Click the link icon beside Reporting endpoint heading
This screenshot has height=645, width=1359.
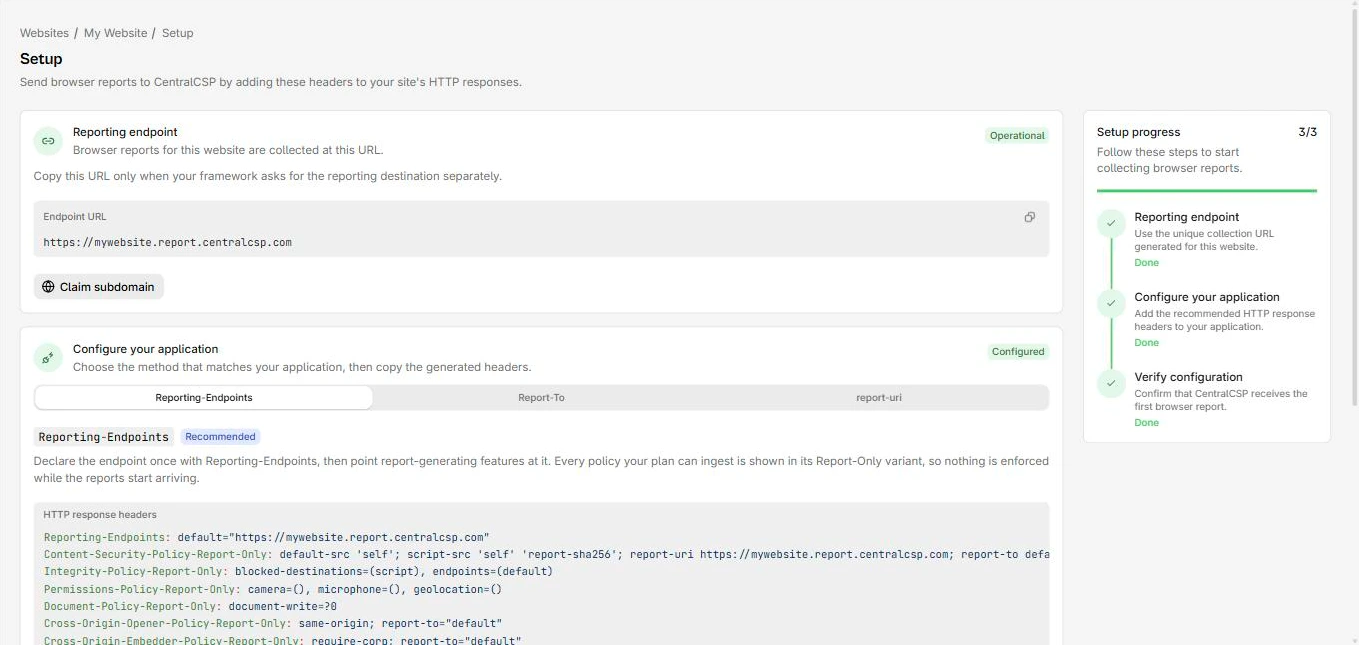pyautogui.click(x=48, y=141)
